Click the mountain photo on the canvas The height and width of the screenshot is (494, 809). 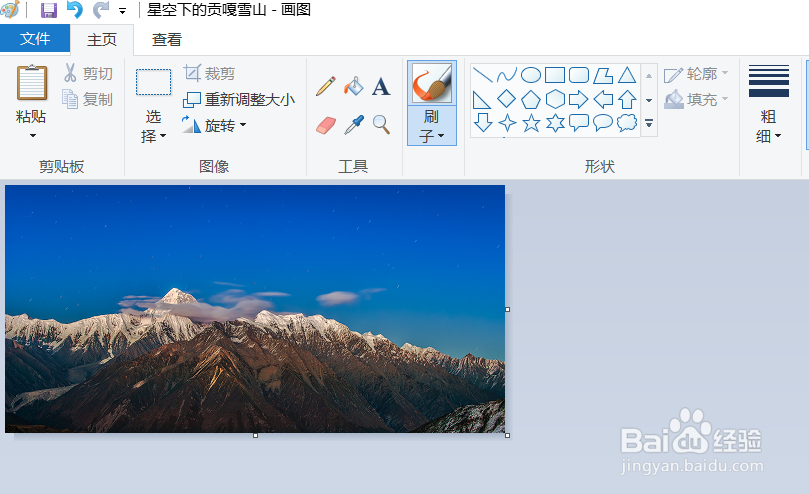pyautogui.click(x=255, y=309)
